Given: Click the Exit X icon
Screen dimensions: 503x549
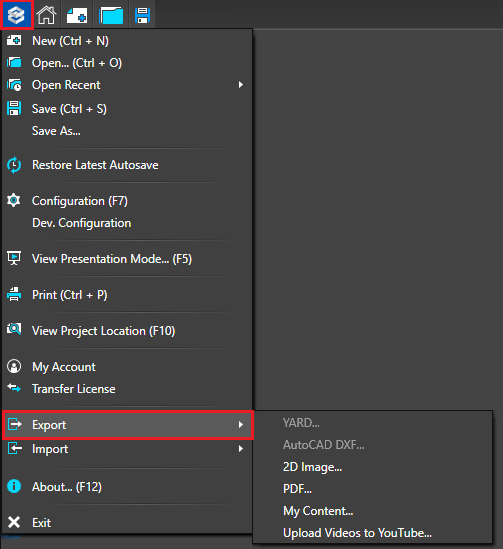Looking at the screenshot, I should (14, 522).
